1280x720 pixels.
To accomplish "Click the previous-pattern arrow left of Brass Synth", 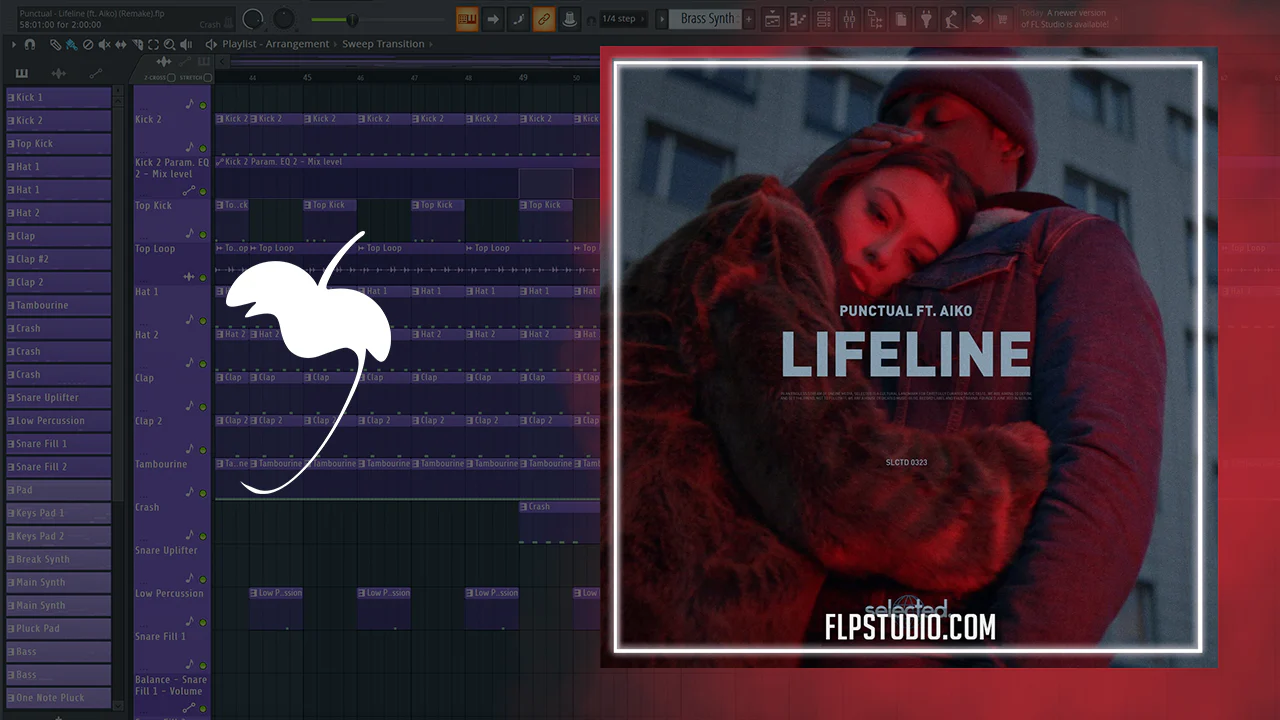I will (x=662, y=18).
